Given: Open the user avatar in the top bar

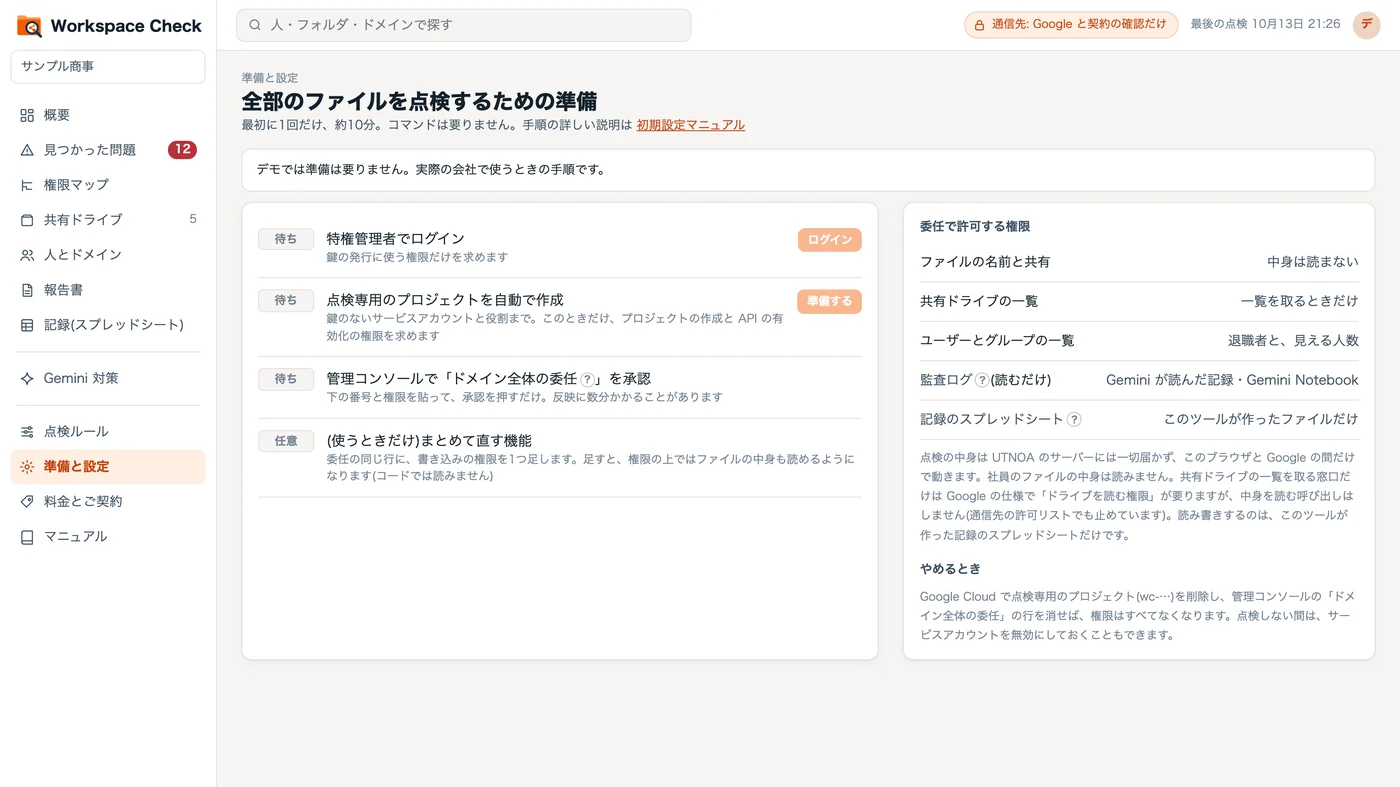Looking at the screenshot, I should pos(1366,25).
